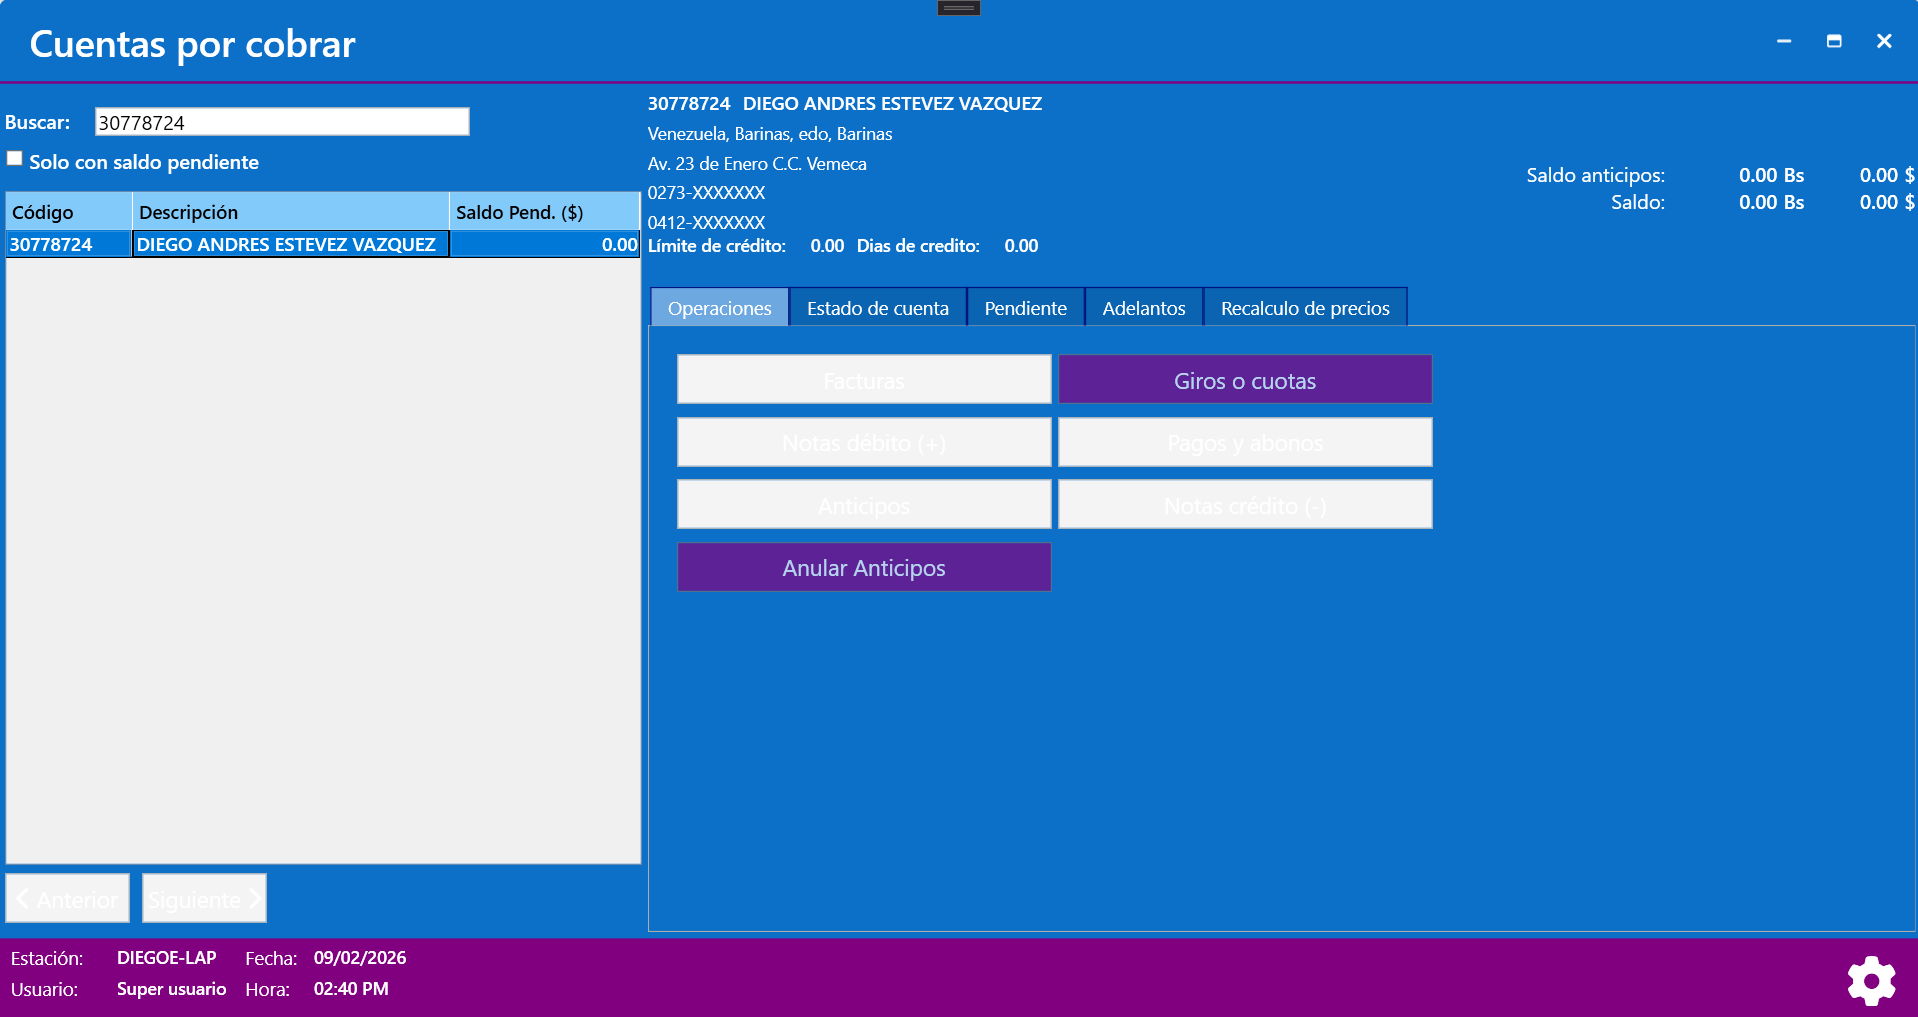1918x1017 pixels.
Task: Enable Solo con saldo pendiente checkbox
Action: coord(15,159)
